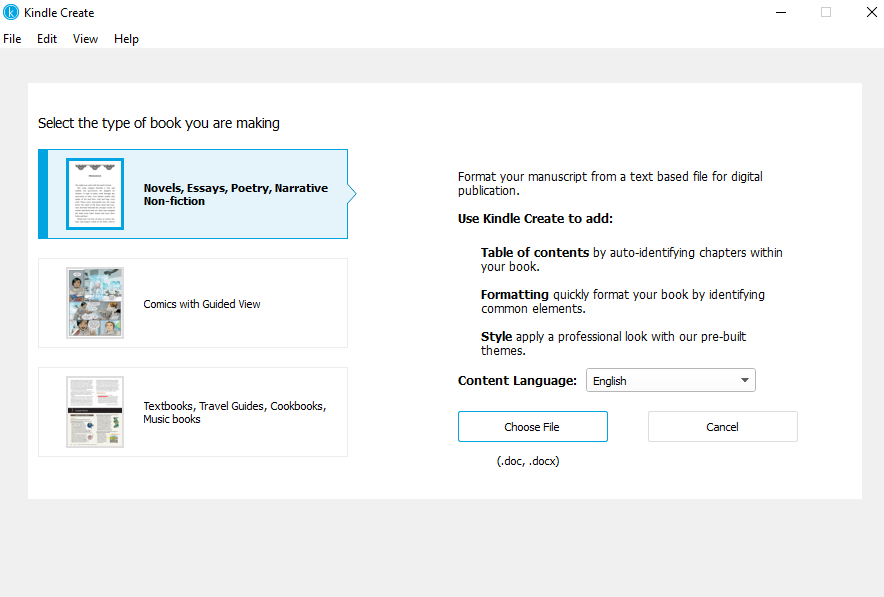Select the Textbooks, Travel Guides book type
This screenshot has height=597, width=884.
point(192,411)
